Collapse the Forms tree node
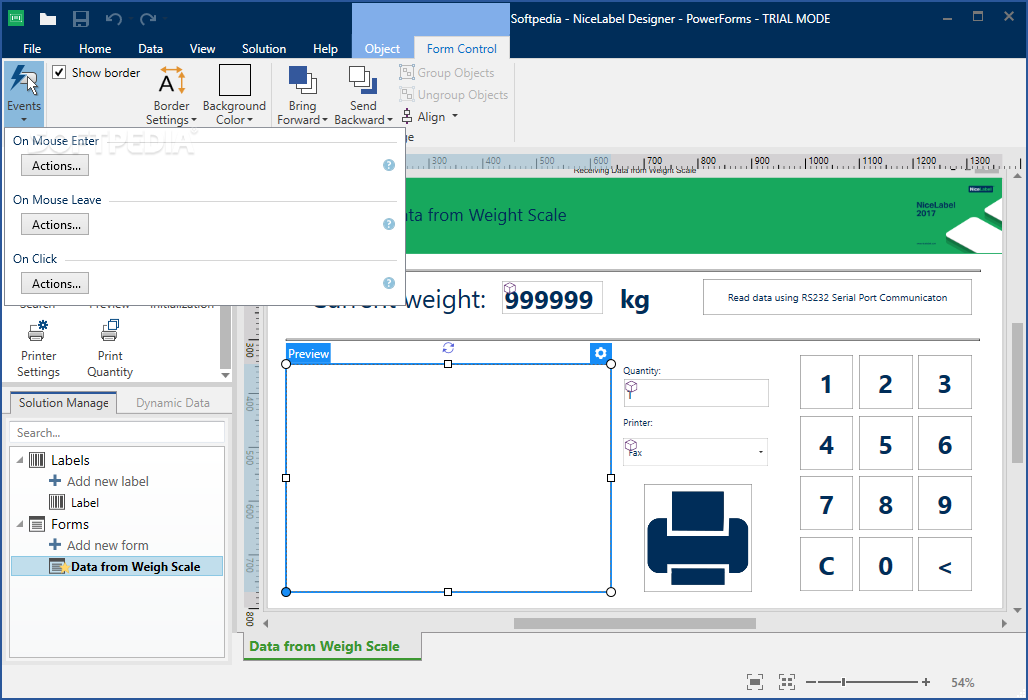Image resolution: width=1028 pixels, height=700 pixels. (20, 524)
